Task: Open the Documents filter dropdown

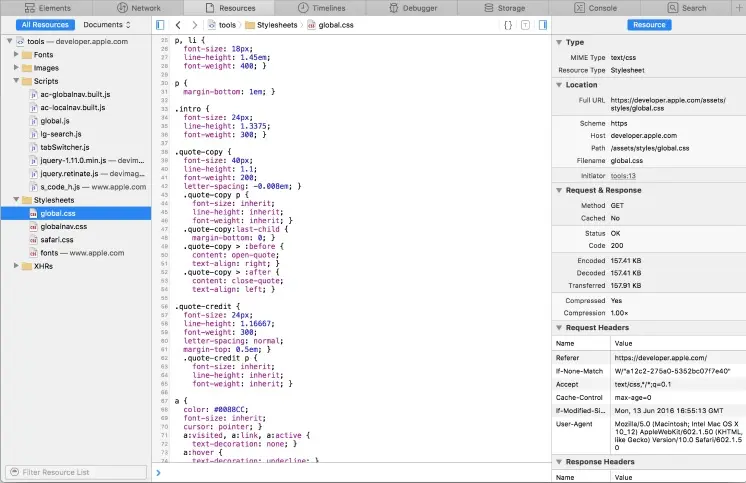Action: (x=107, y=25)
